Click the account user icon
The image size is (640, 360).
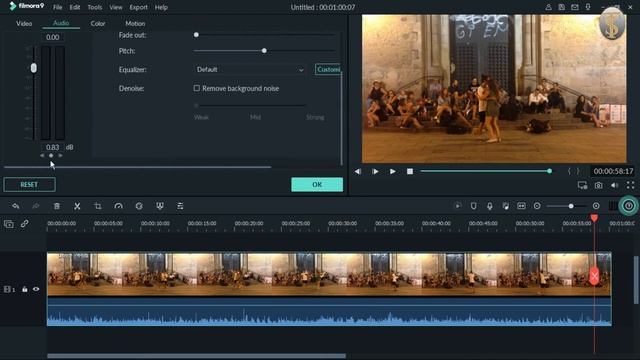(549, 7)
